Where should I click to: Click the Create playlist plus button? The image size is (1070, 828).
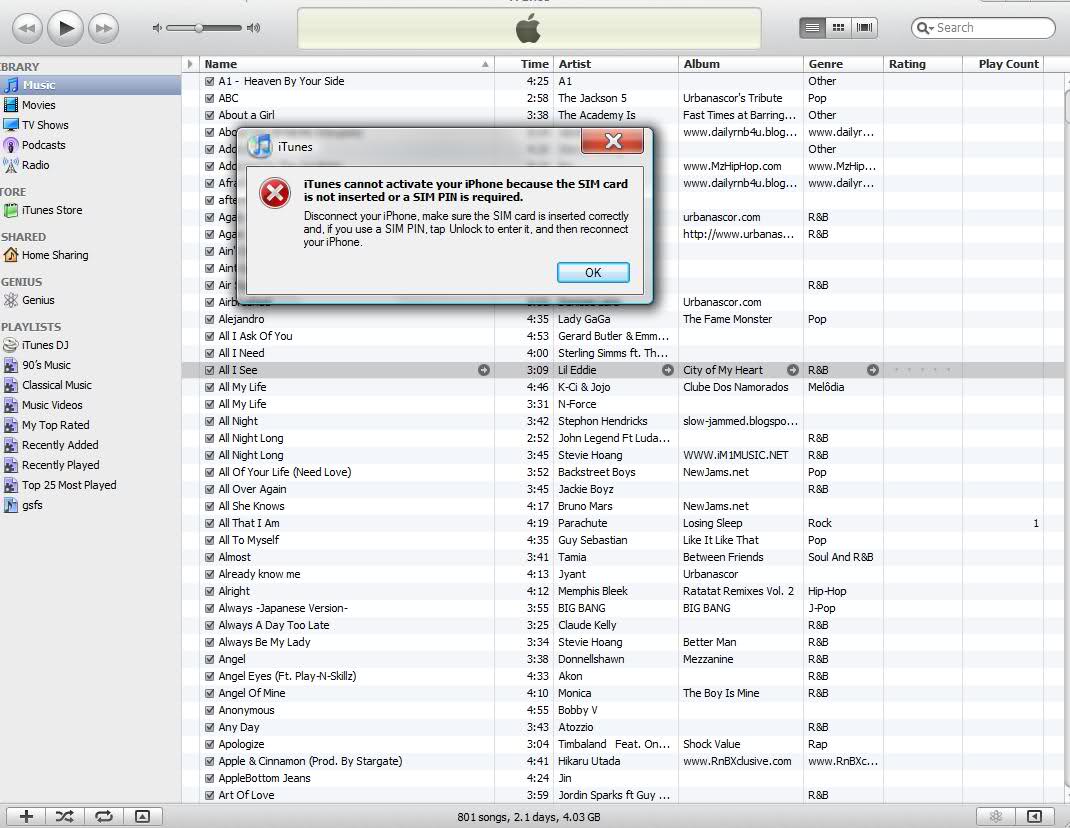point(26,816)
